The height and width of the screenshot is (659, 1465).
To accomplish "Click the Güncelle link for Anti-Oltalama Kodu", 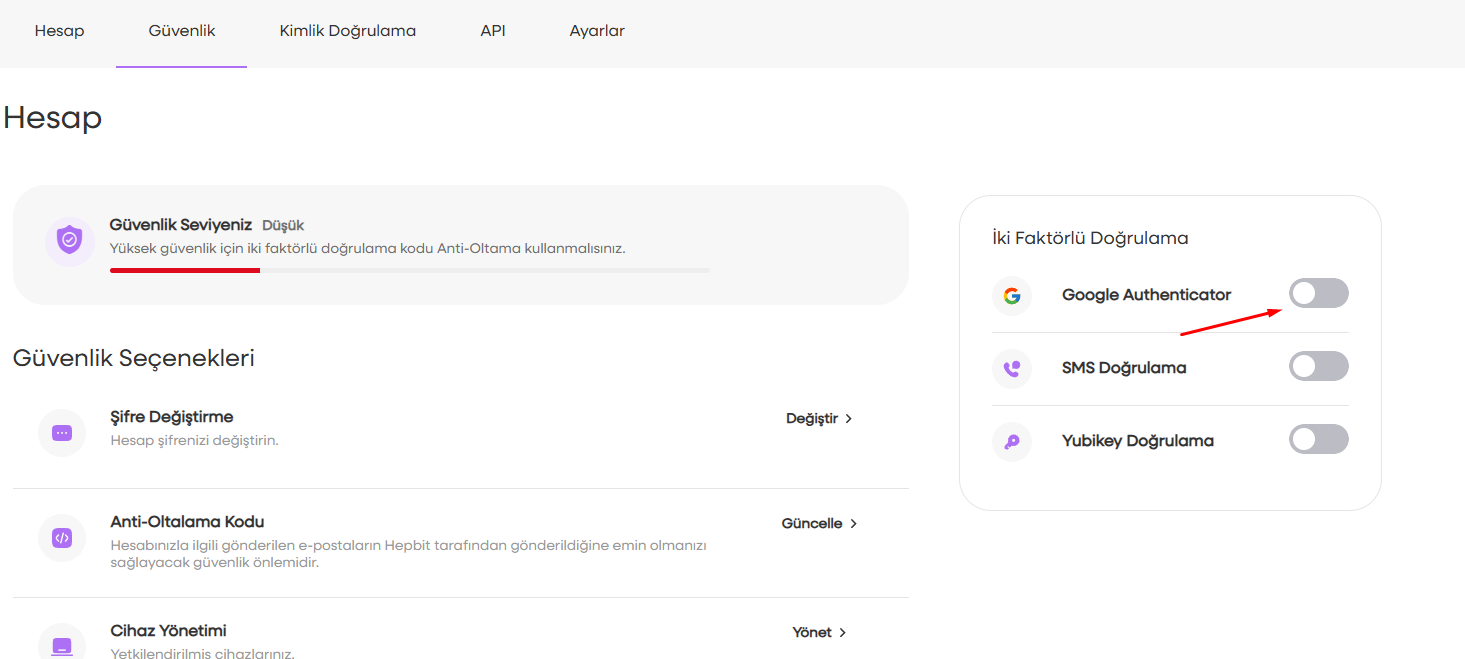I will coord(811,524).
